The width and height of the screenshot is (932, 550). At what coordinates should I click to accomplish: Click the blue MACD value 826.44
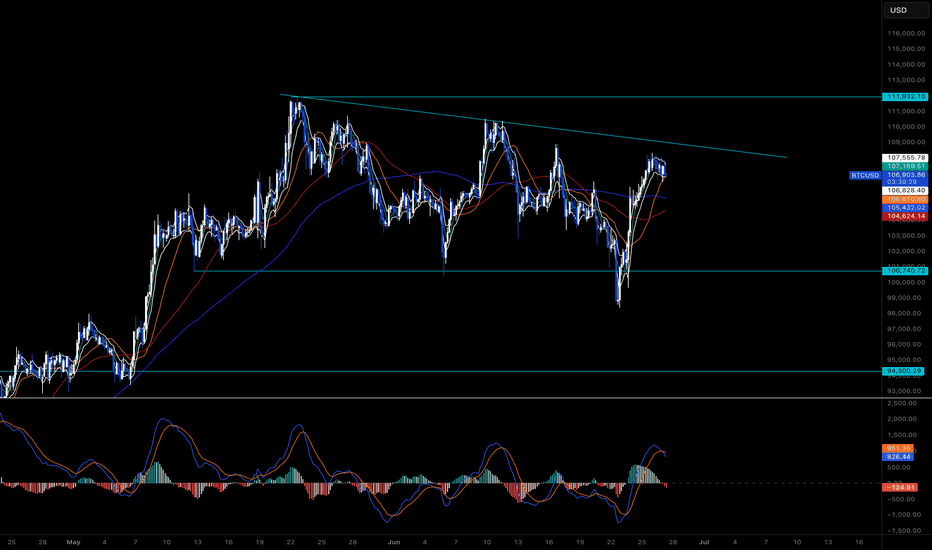[x=898, y=457]
